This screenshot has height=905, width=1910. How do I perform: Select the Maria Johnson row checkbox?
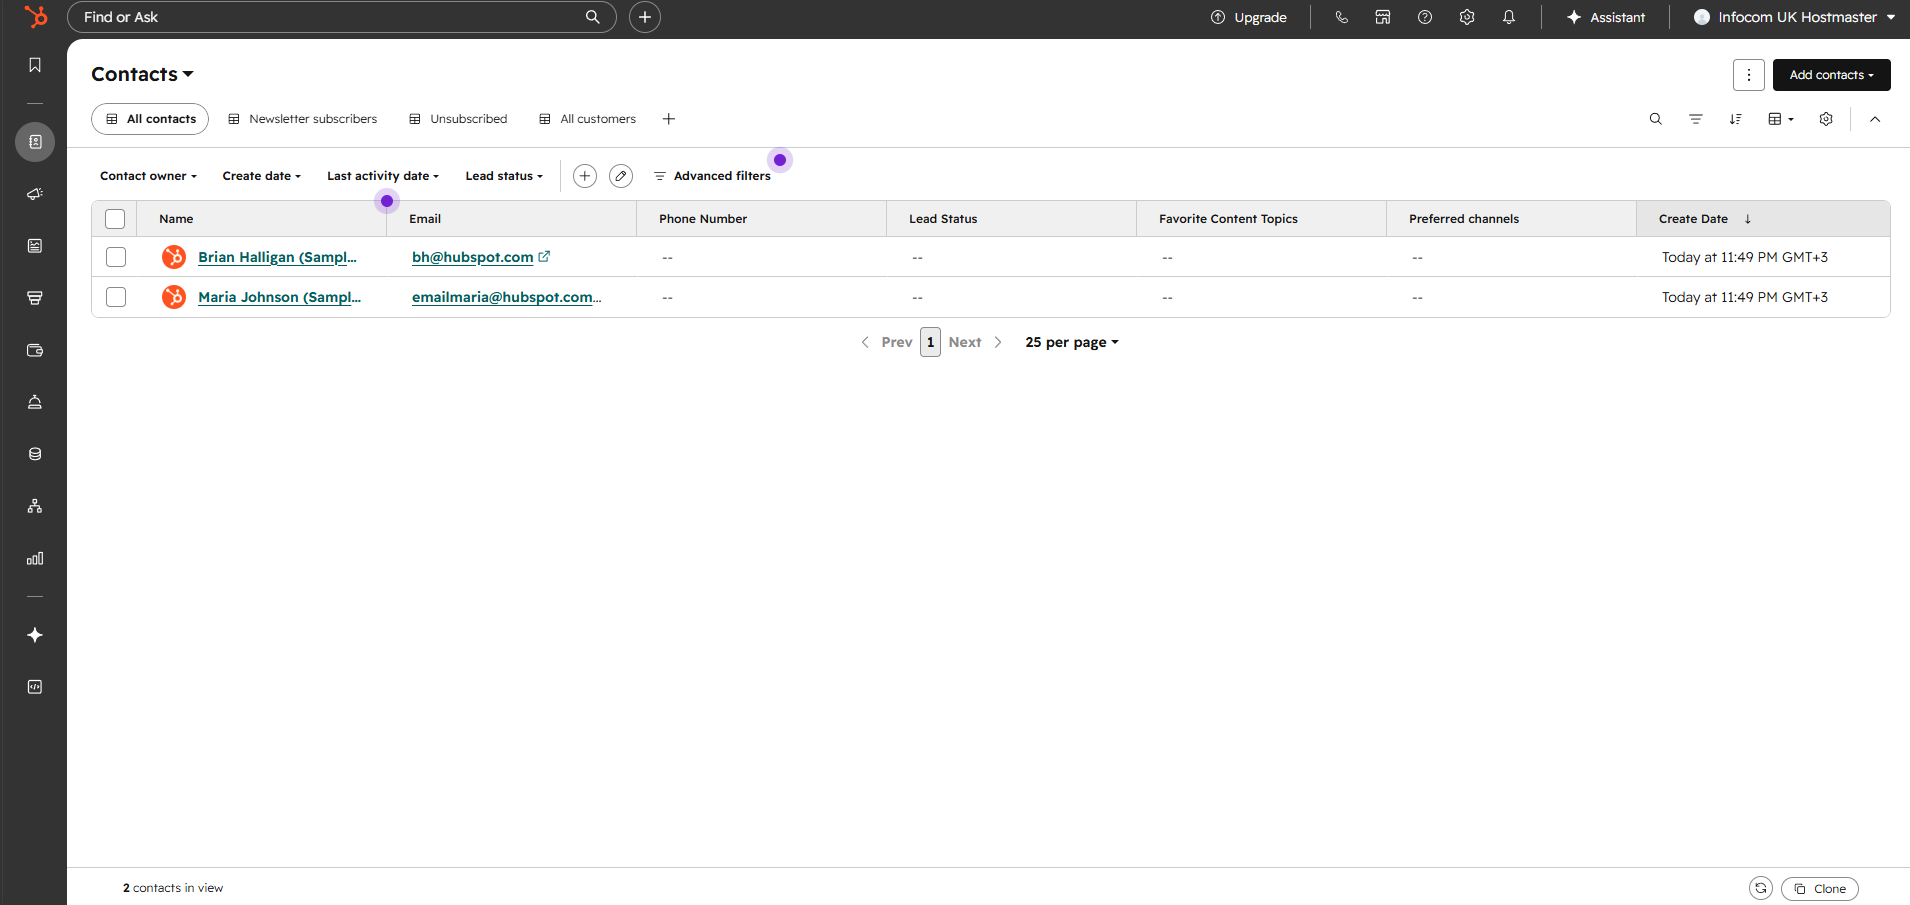pyautogui.click(x=116, y=297)
